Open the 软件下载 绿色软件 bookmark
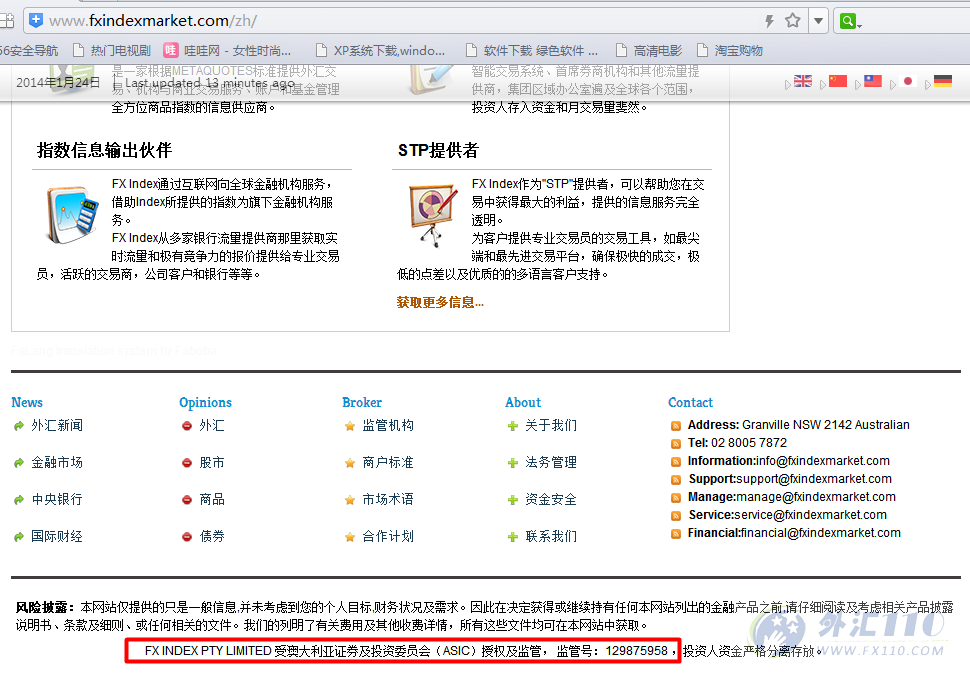 (532, 50)
